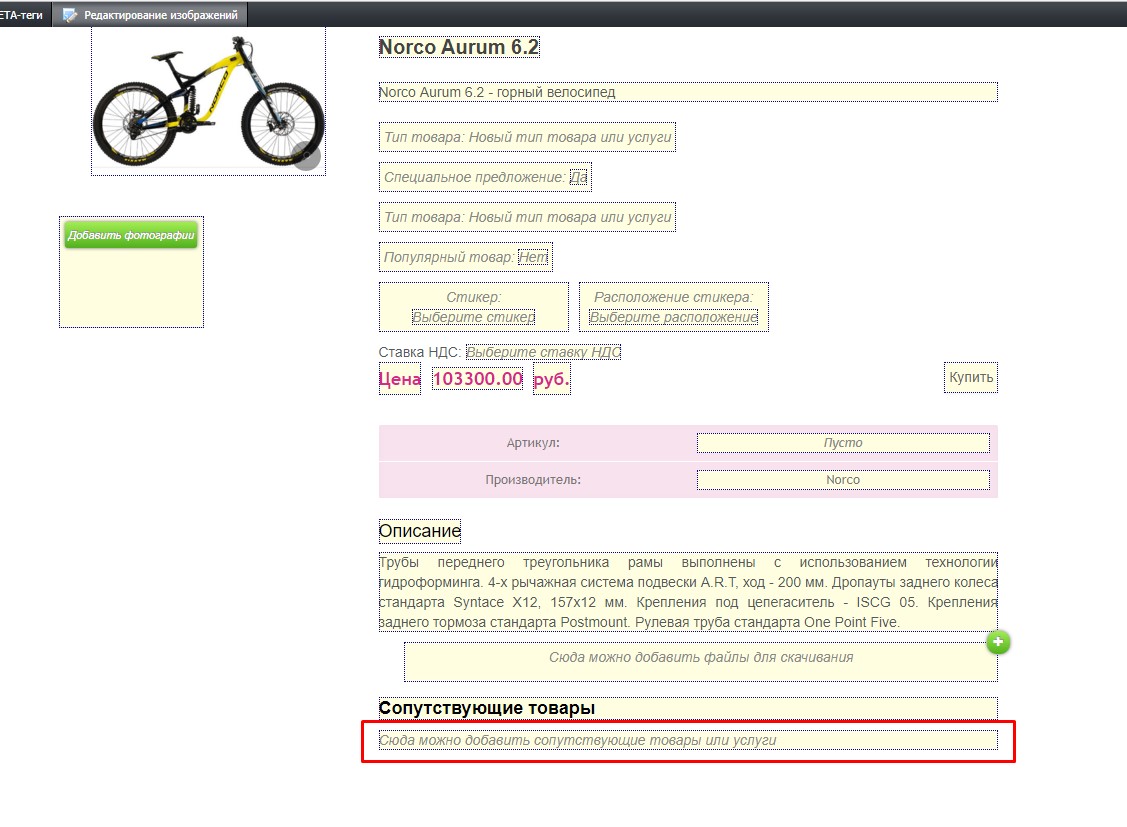Open the Редактирование изображений tab
This screenshot has width=1127, height=827.
click(150, 14)
